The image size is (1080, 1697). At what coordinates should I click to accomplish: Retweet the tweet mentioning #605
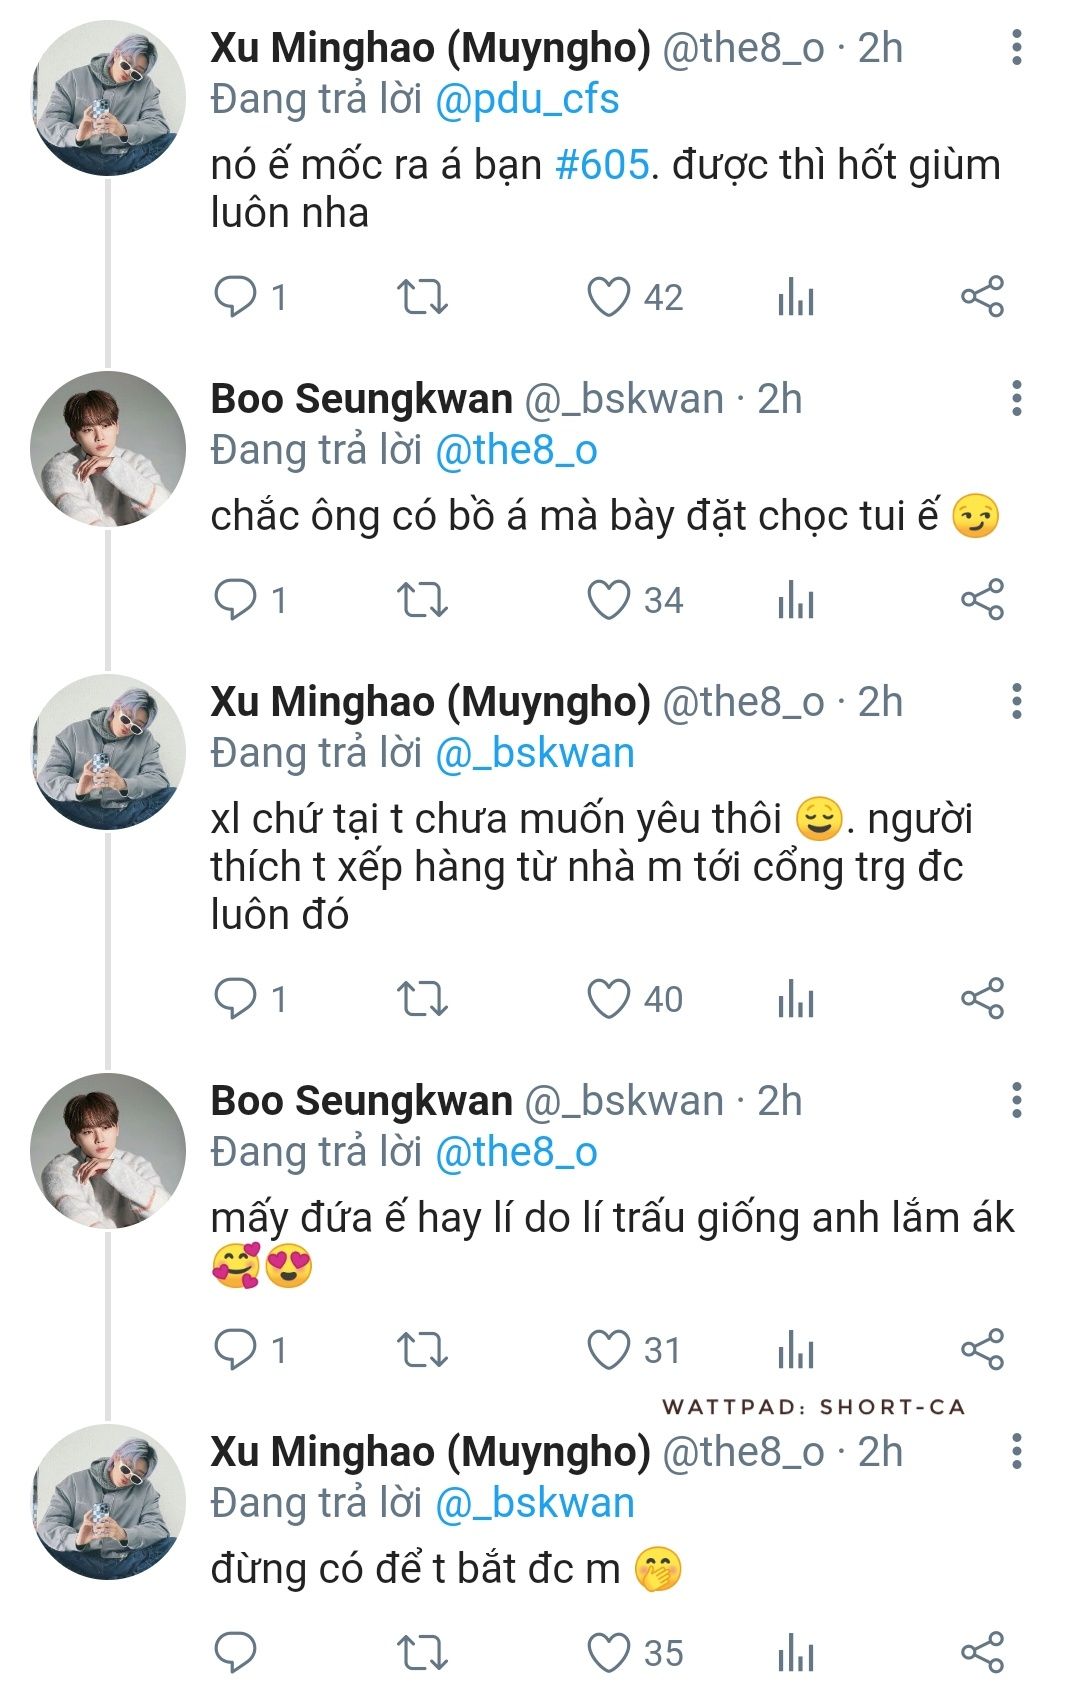(422, 297)
